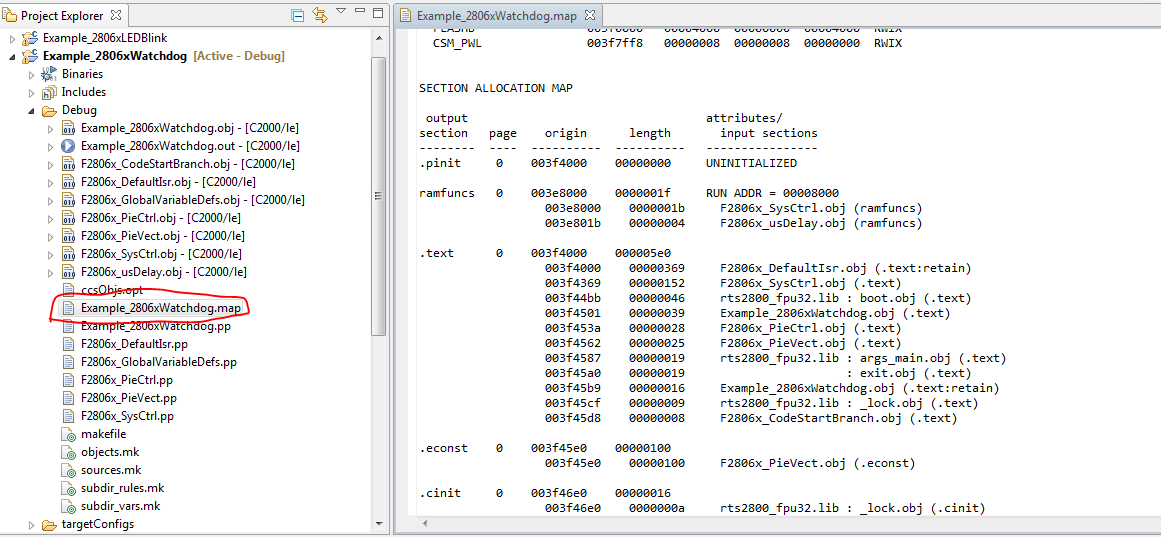
Task: Click the Includes icon
Action: [x=49, y=93]
